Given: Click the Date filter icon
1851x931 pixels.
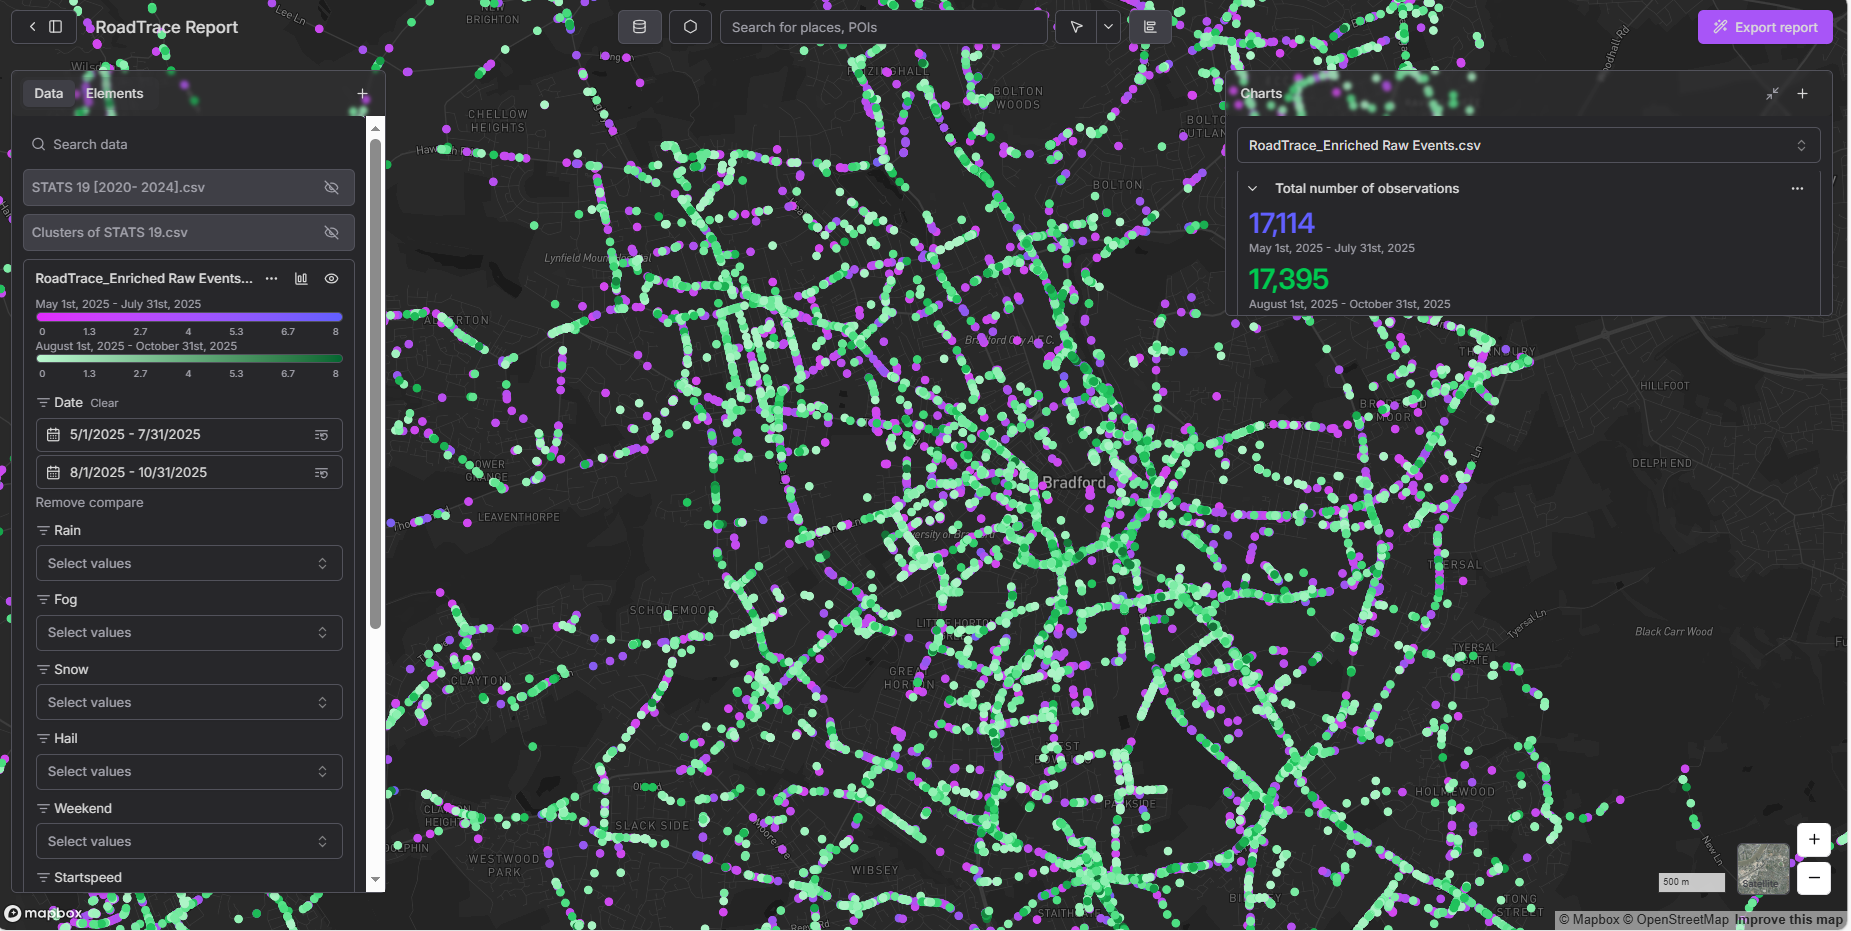Looking at the screenshot, I should [43, 403].
